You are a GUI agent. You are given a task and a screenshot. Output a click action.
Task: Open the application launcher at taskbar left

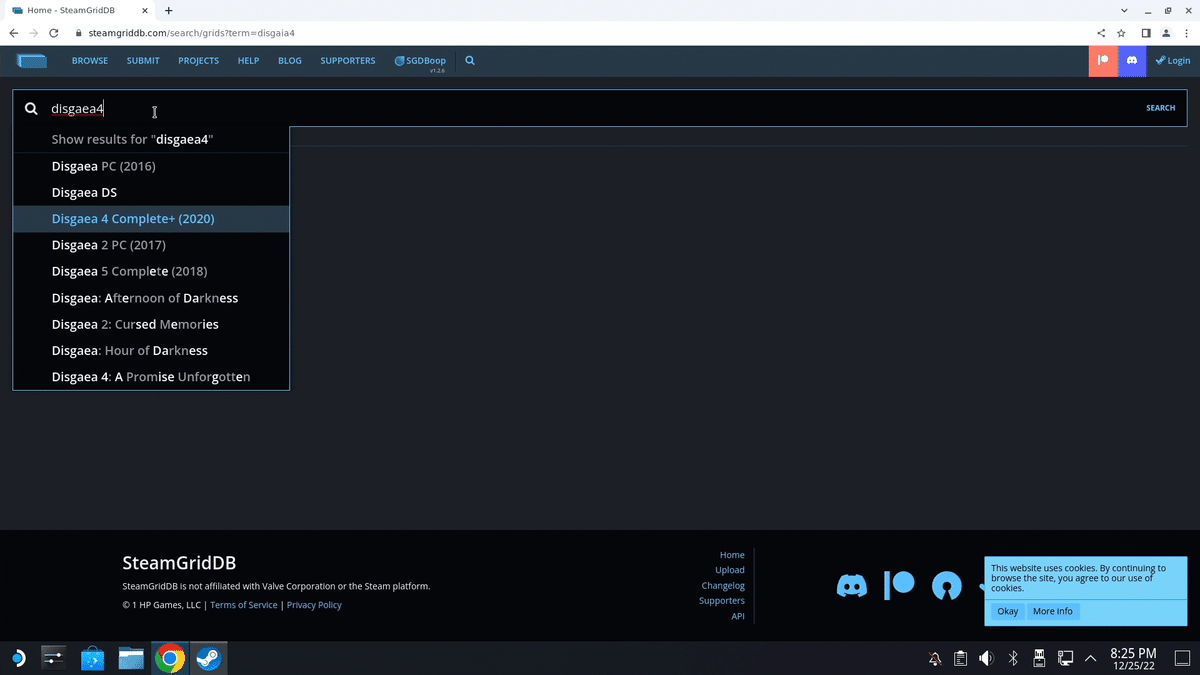point(17,658)
